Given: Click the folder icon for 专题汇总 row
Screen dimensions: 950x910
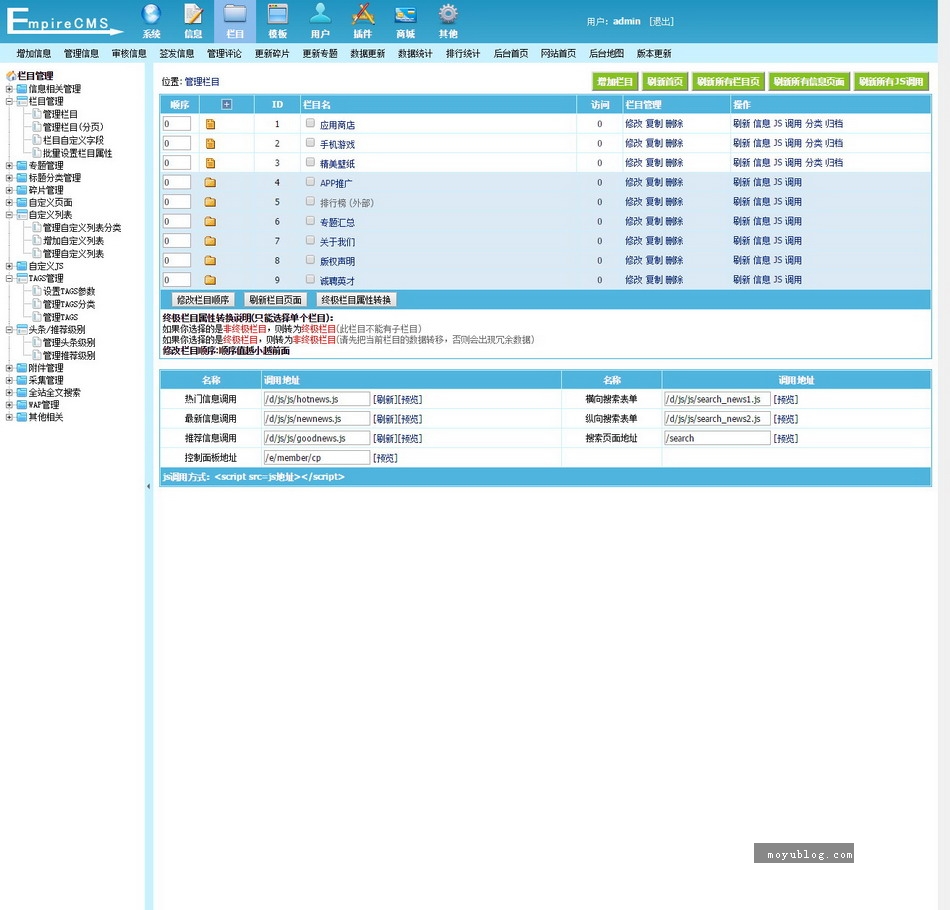Looking at the screenshot, I should coord(210,221).
